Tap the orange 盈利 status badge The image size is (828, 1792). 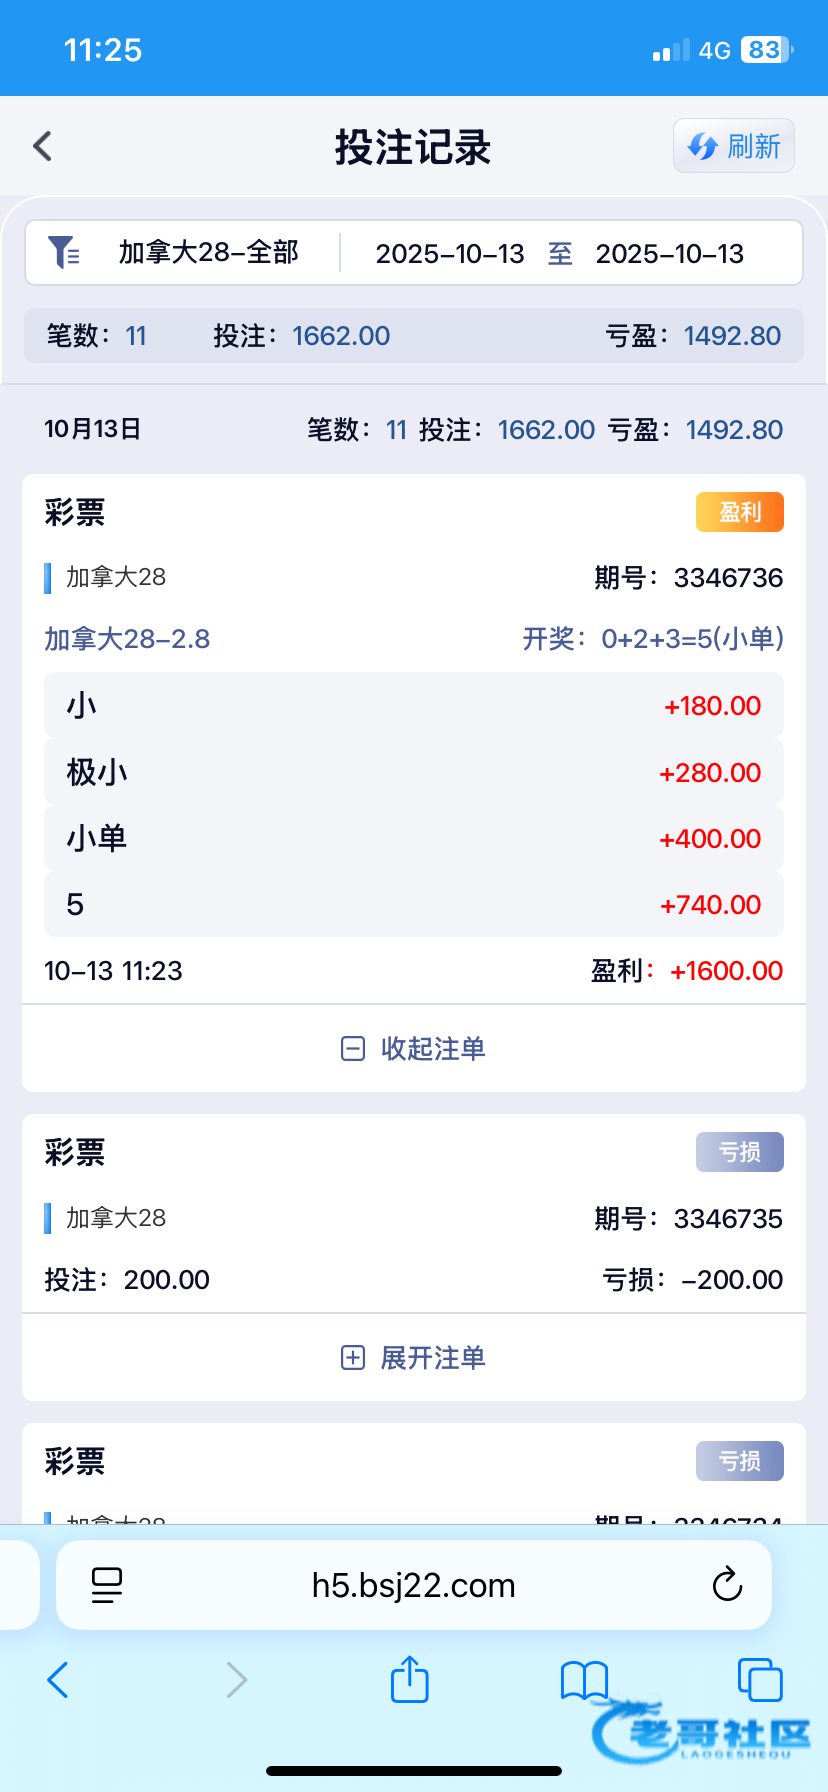click(739, 512)
